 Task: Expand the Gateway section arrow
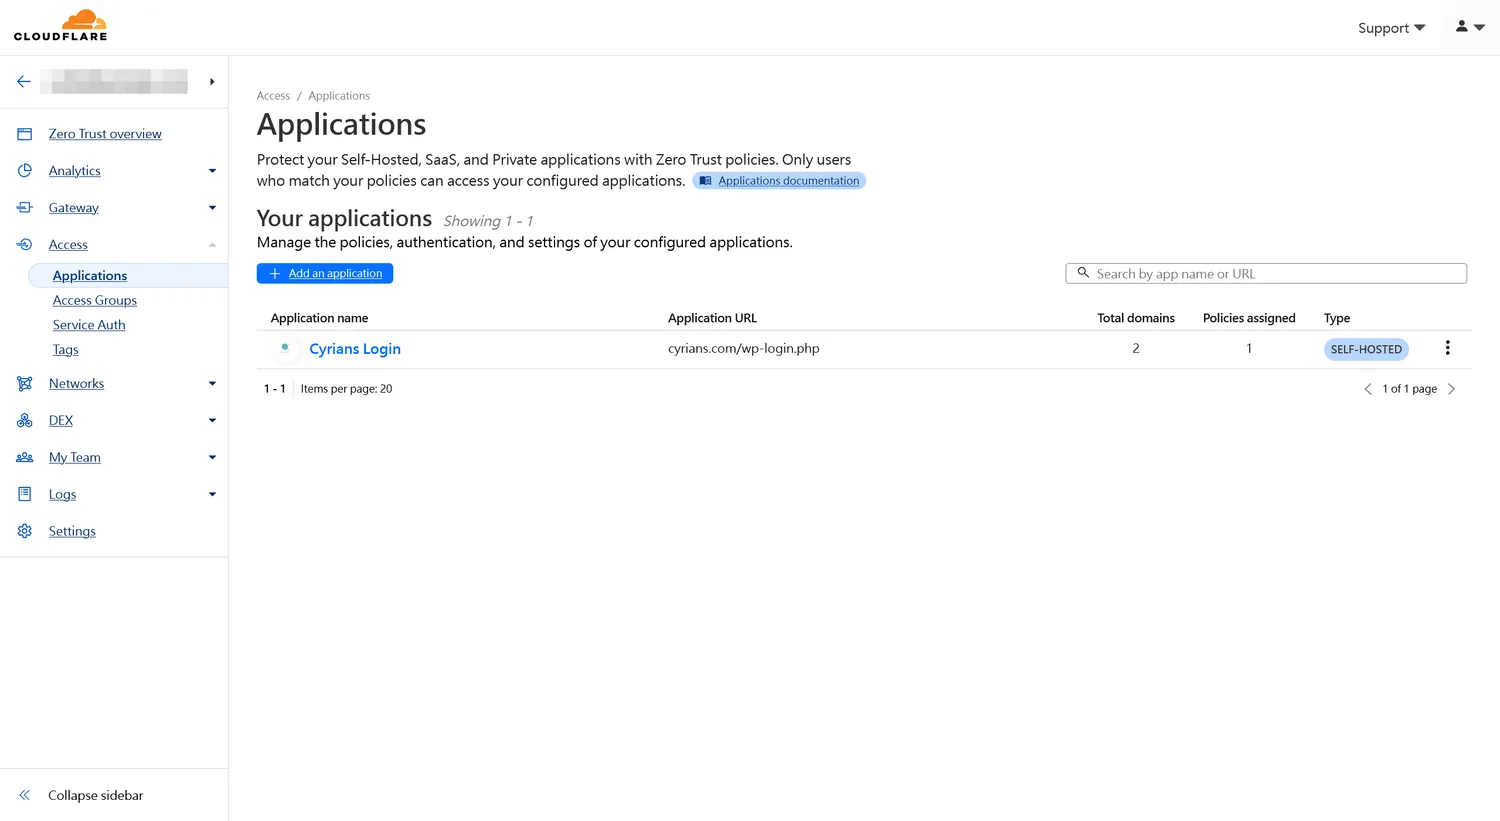(212, 208)
